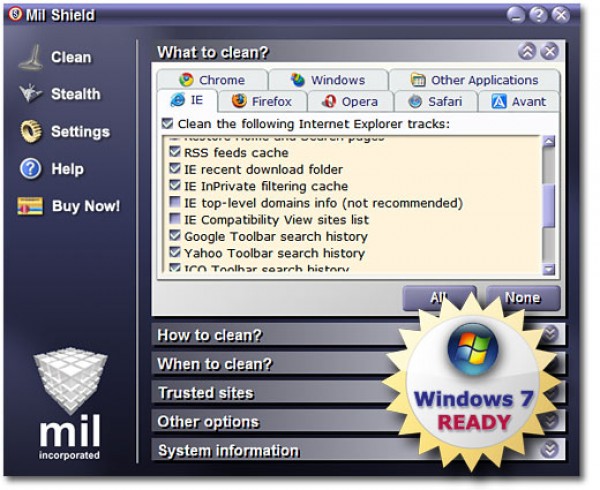Screen dimensions: 600x490
Task: Expand the How to clean section
Action: click(550, 334)
